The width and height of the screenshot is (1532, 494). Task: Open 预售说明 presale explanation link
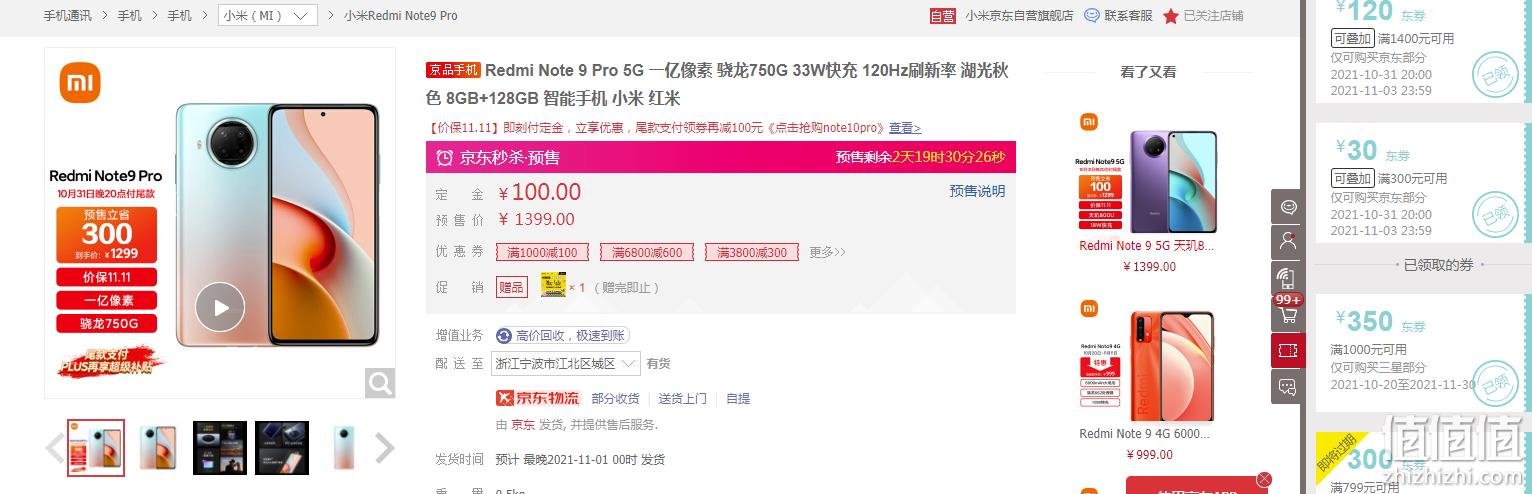(x=977, y=191)
